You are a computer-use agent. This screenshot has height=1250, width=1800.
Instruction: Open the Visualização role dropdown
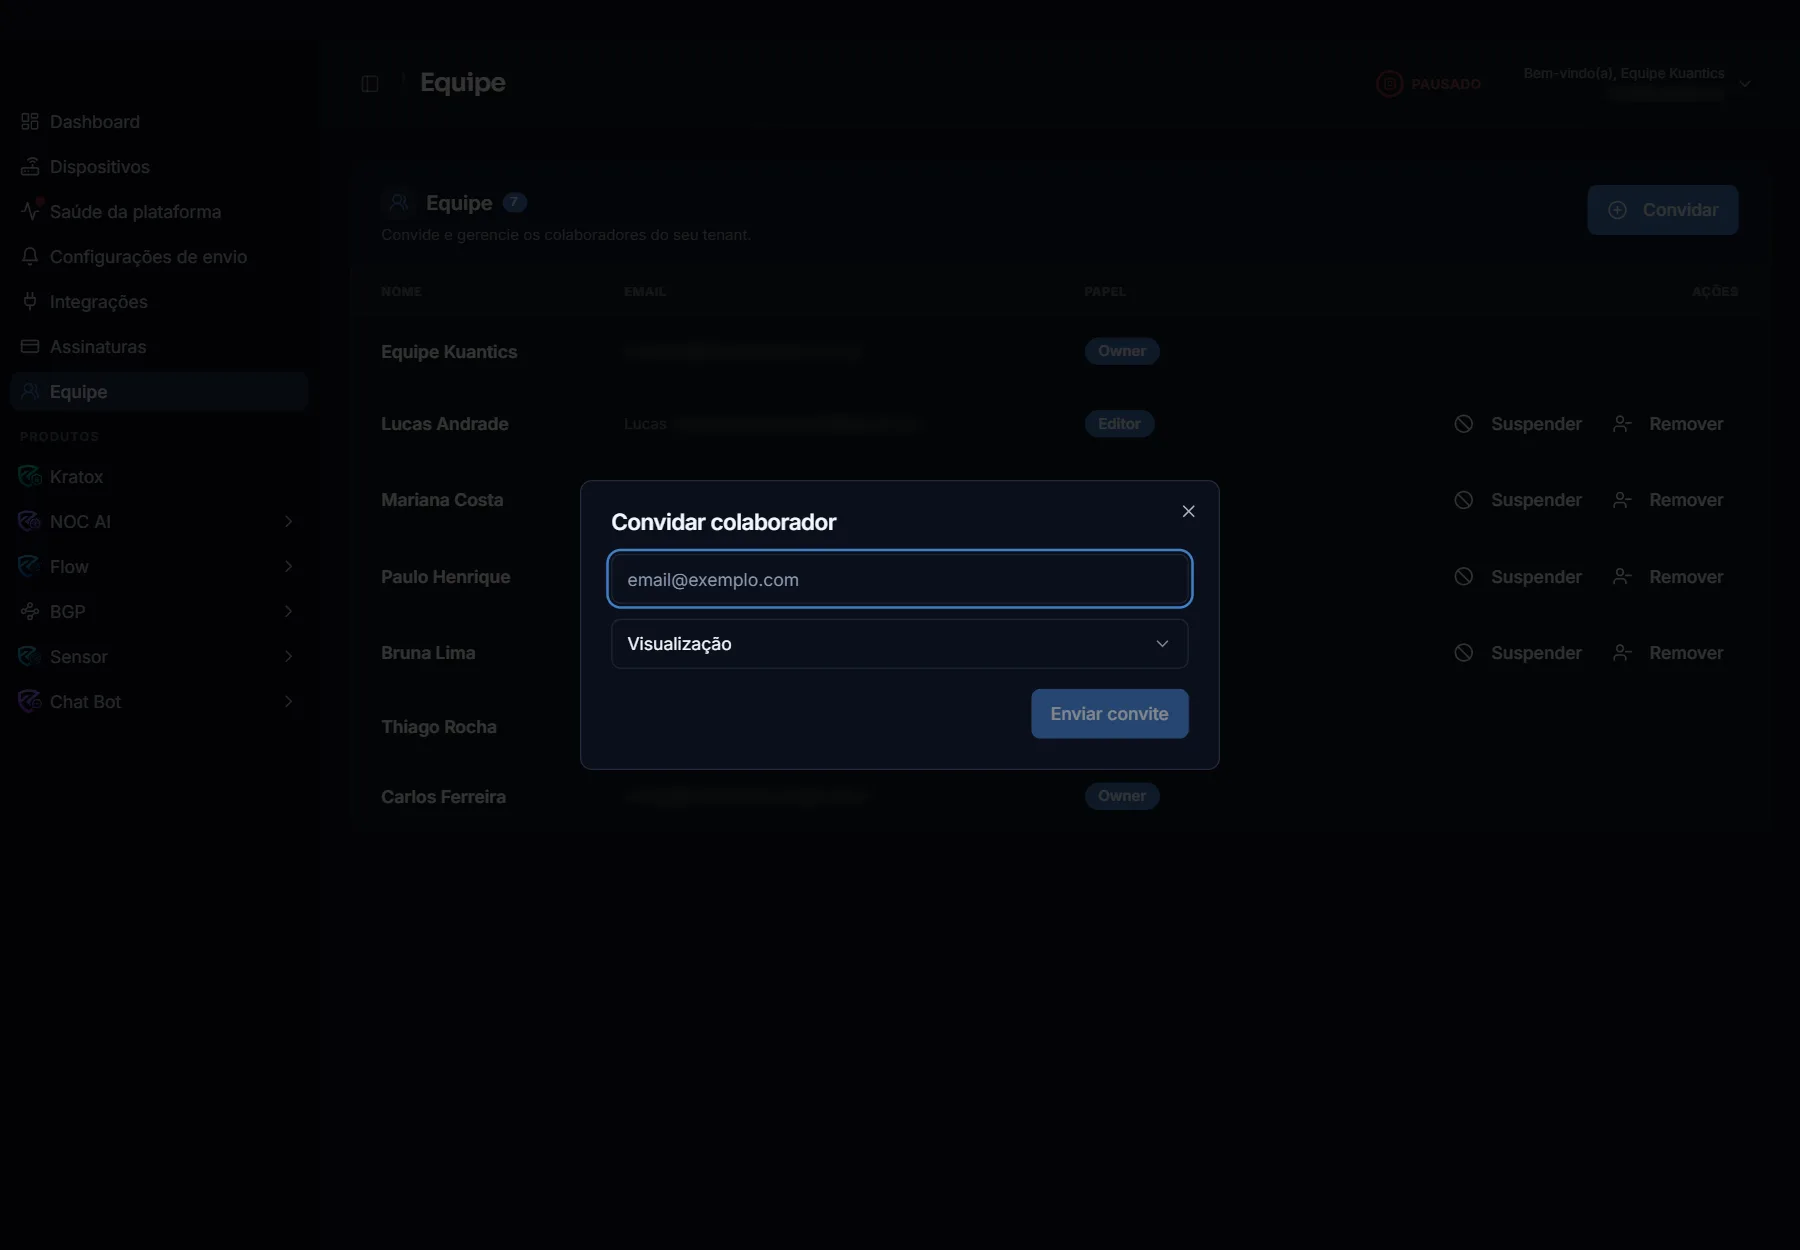click(899, 644)
